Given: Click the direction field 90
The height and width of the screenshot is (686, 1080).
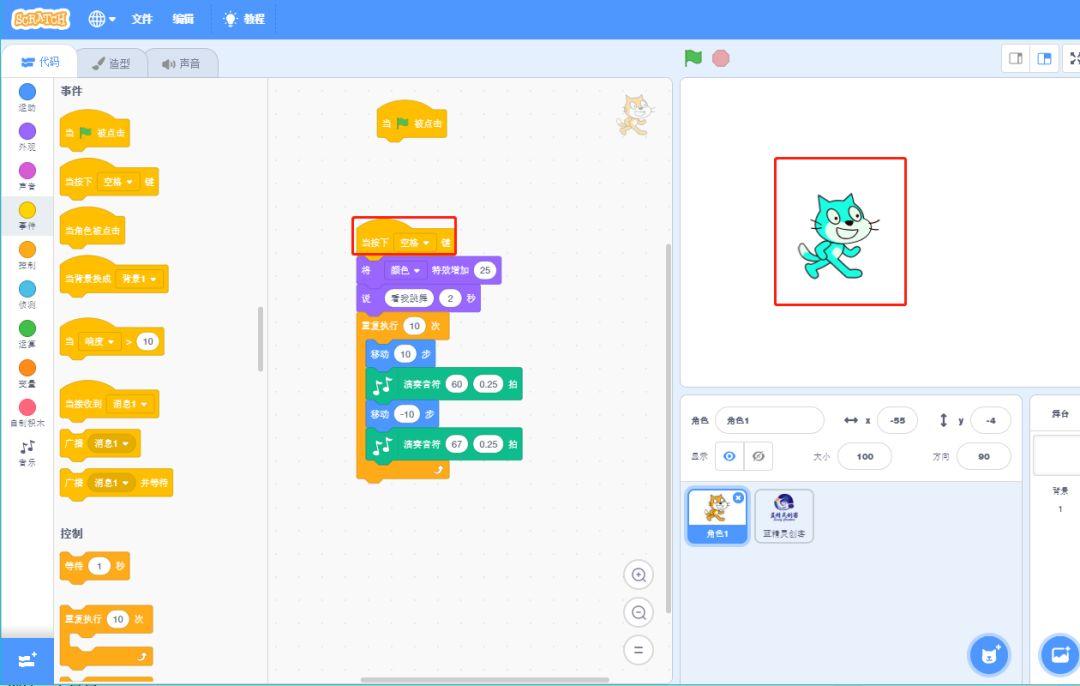Looking at the screenshot, I should coord(984,456).
